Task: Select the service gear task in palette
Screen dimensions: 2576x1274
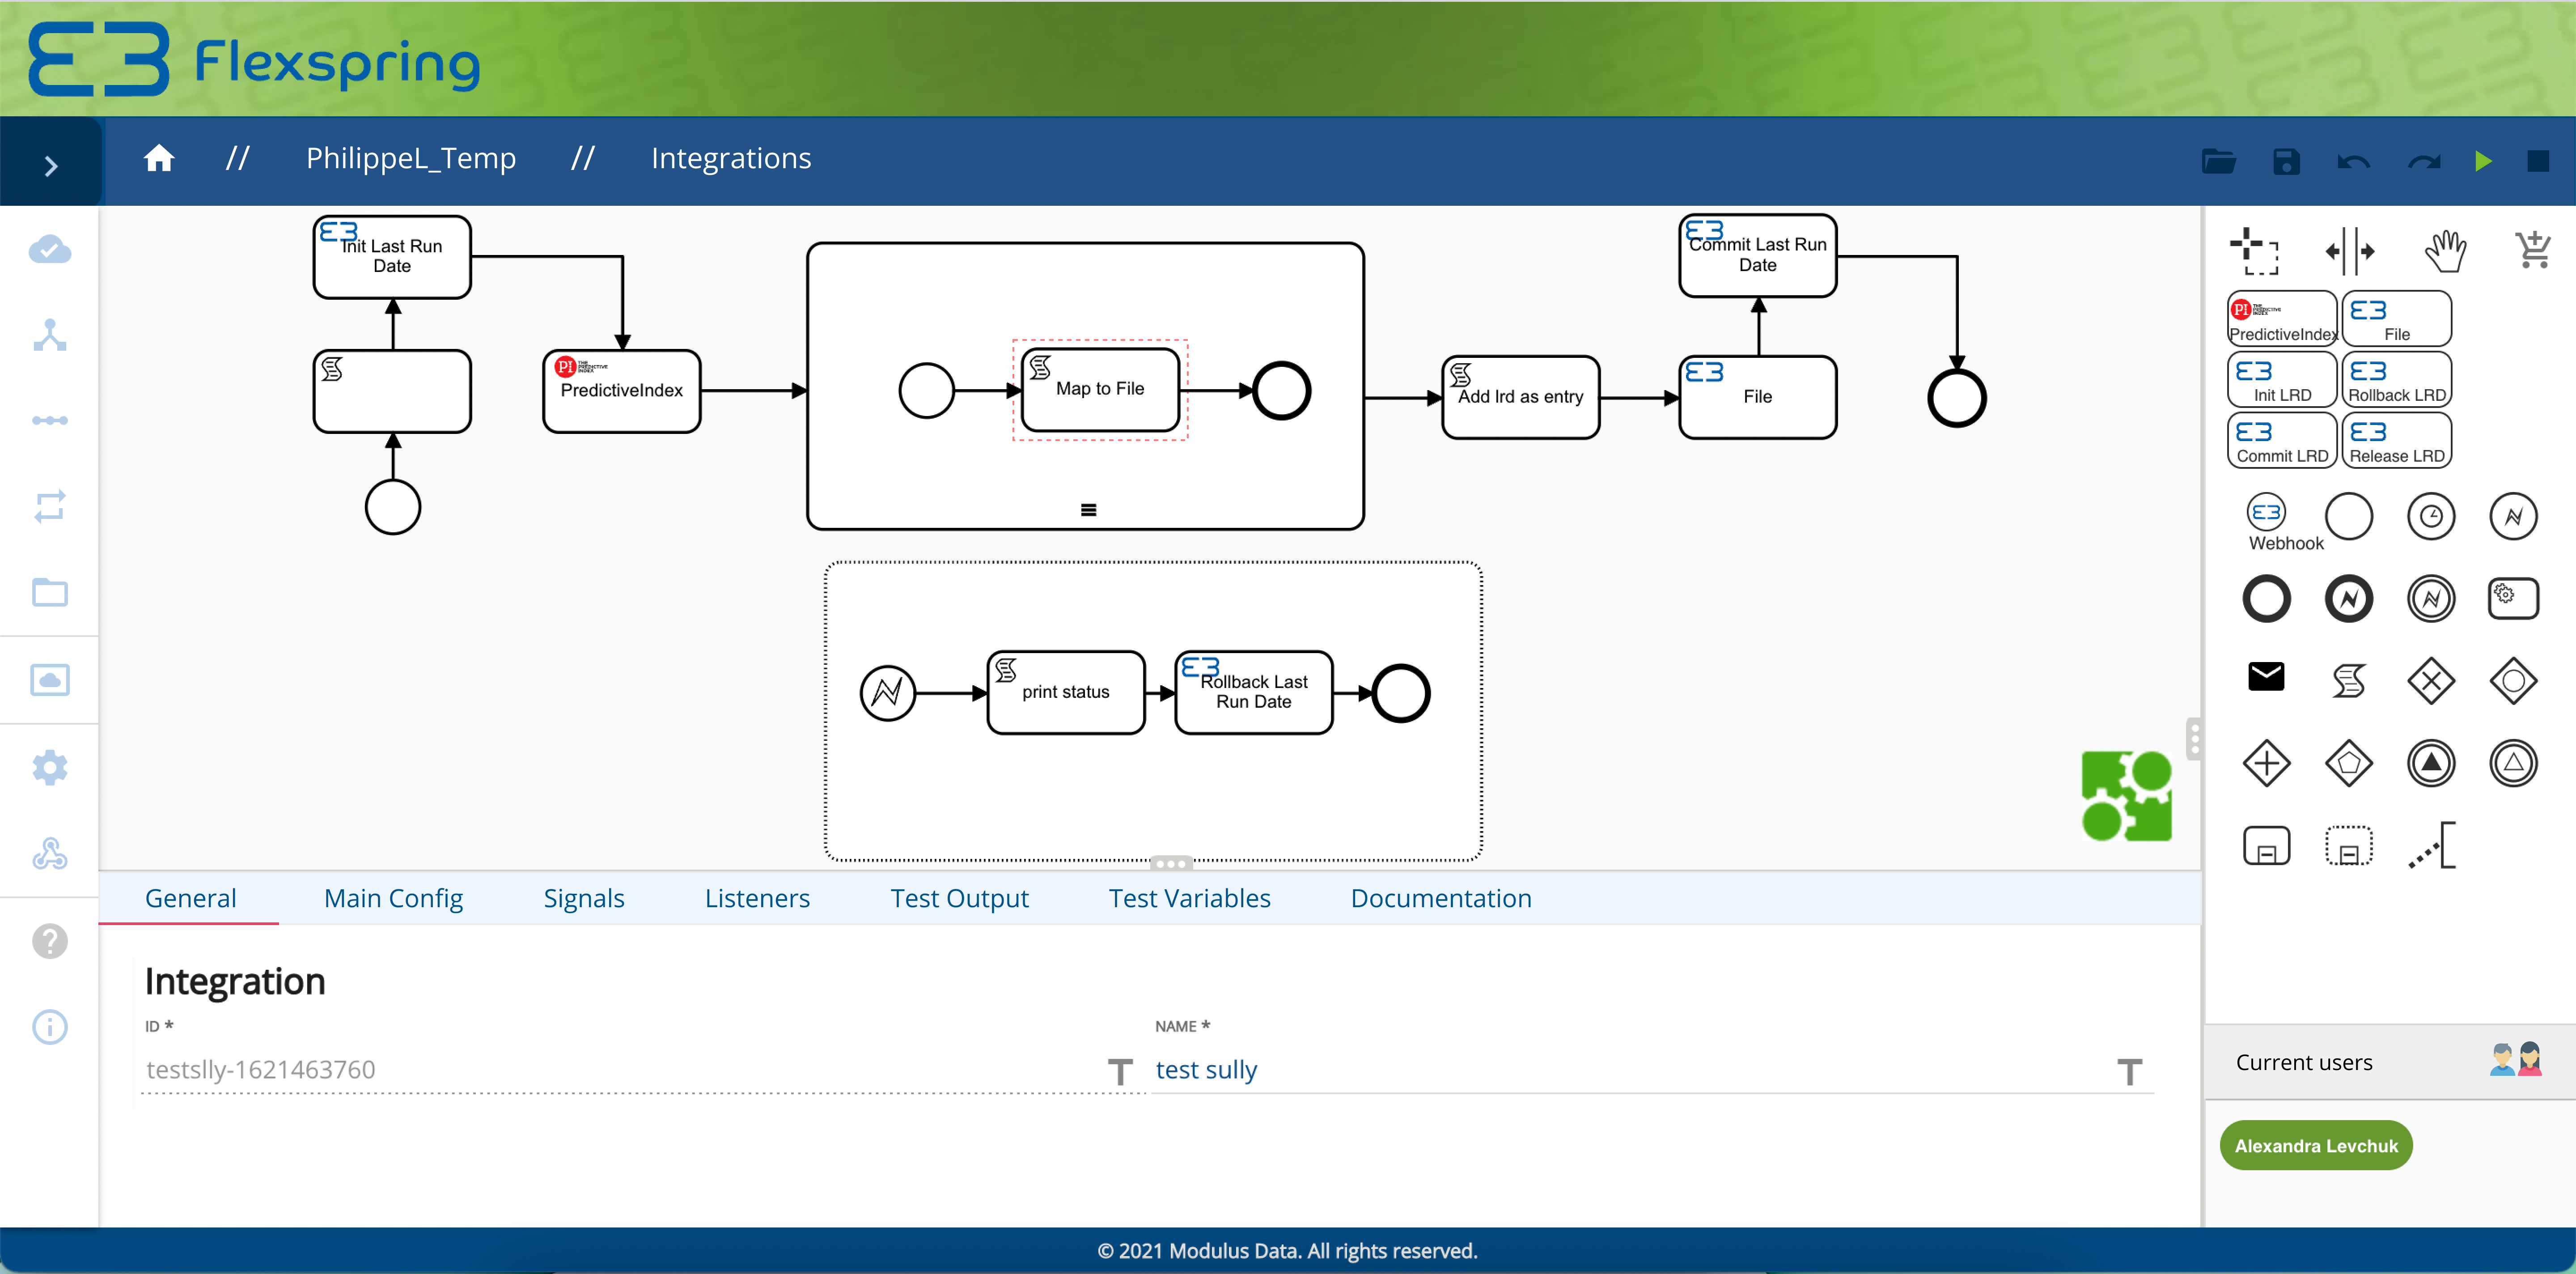Action: click(2513, 599)
